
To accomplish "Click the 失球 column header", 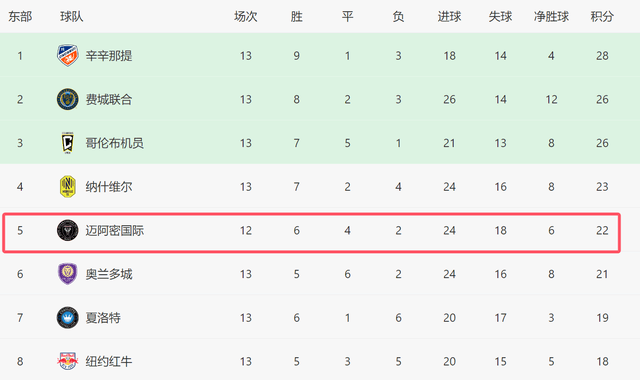I will coord(500,17).
